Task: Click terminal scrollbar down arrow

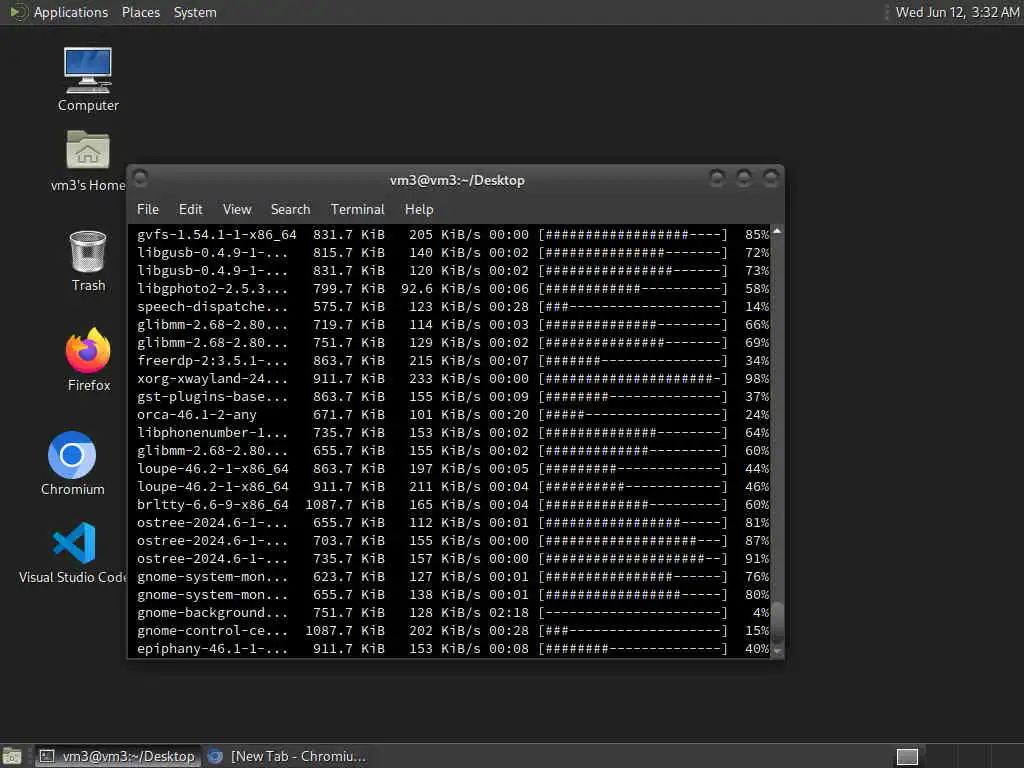Action: [777, 650]
